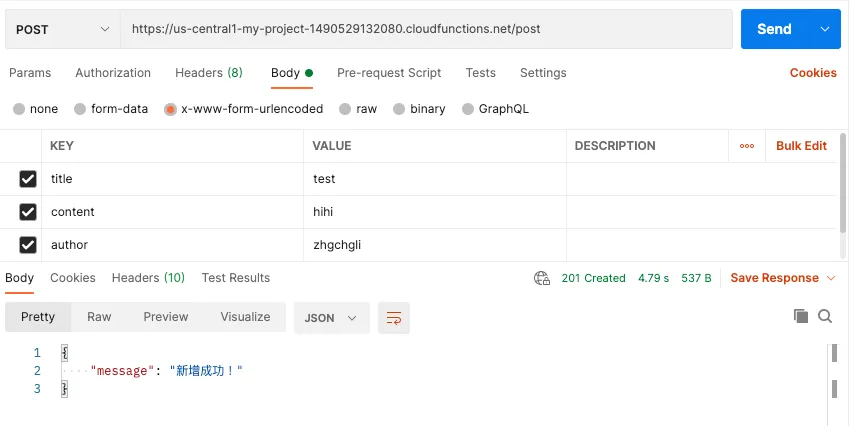The height and width of the screenshot is (426, 852).
Task: Expand the Send button arrow menu
Action: (x=825, y=29)
